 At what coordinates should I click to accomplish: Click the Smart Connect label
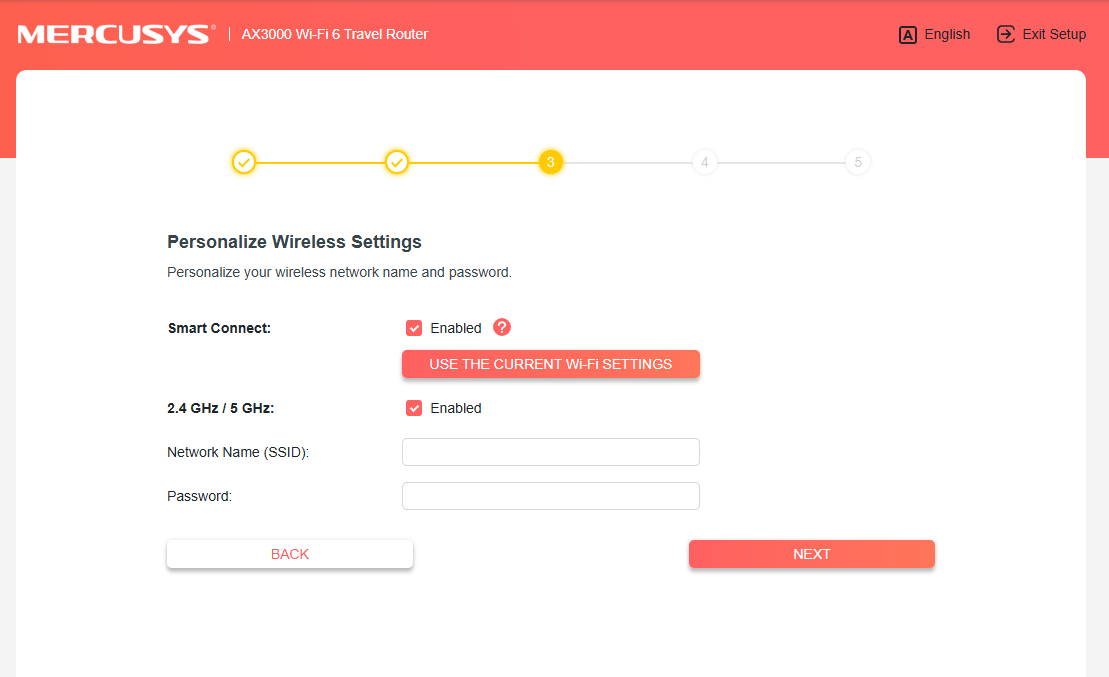pos(219,328)
